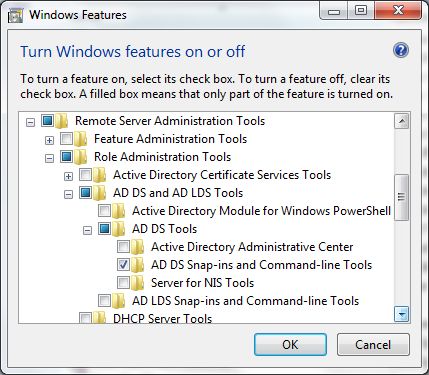Collapse the AD DS and AD LDS Tools node
Viewport: 429px width, 375px height.
68,194
